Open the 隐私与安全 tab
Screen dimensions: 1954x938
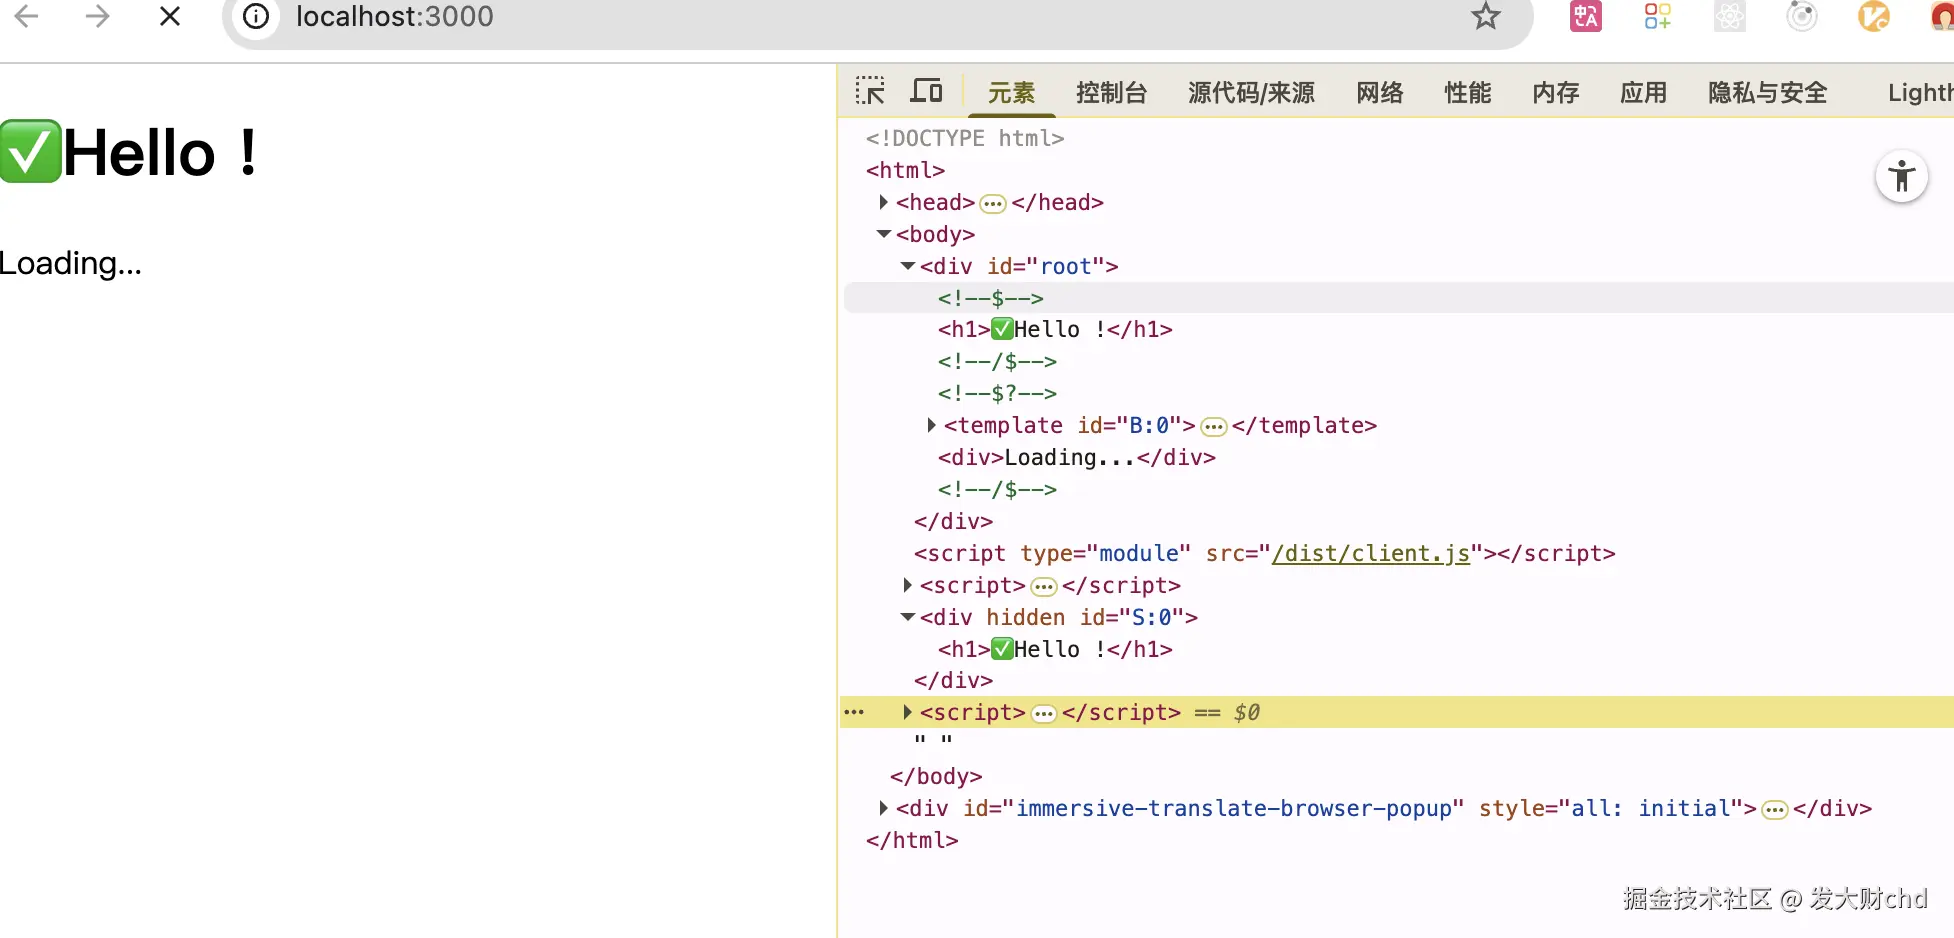click(1768, 93)
